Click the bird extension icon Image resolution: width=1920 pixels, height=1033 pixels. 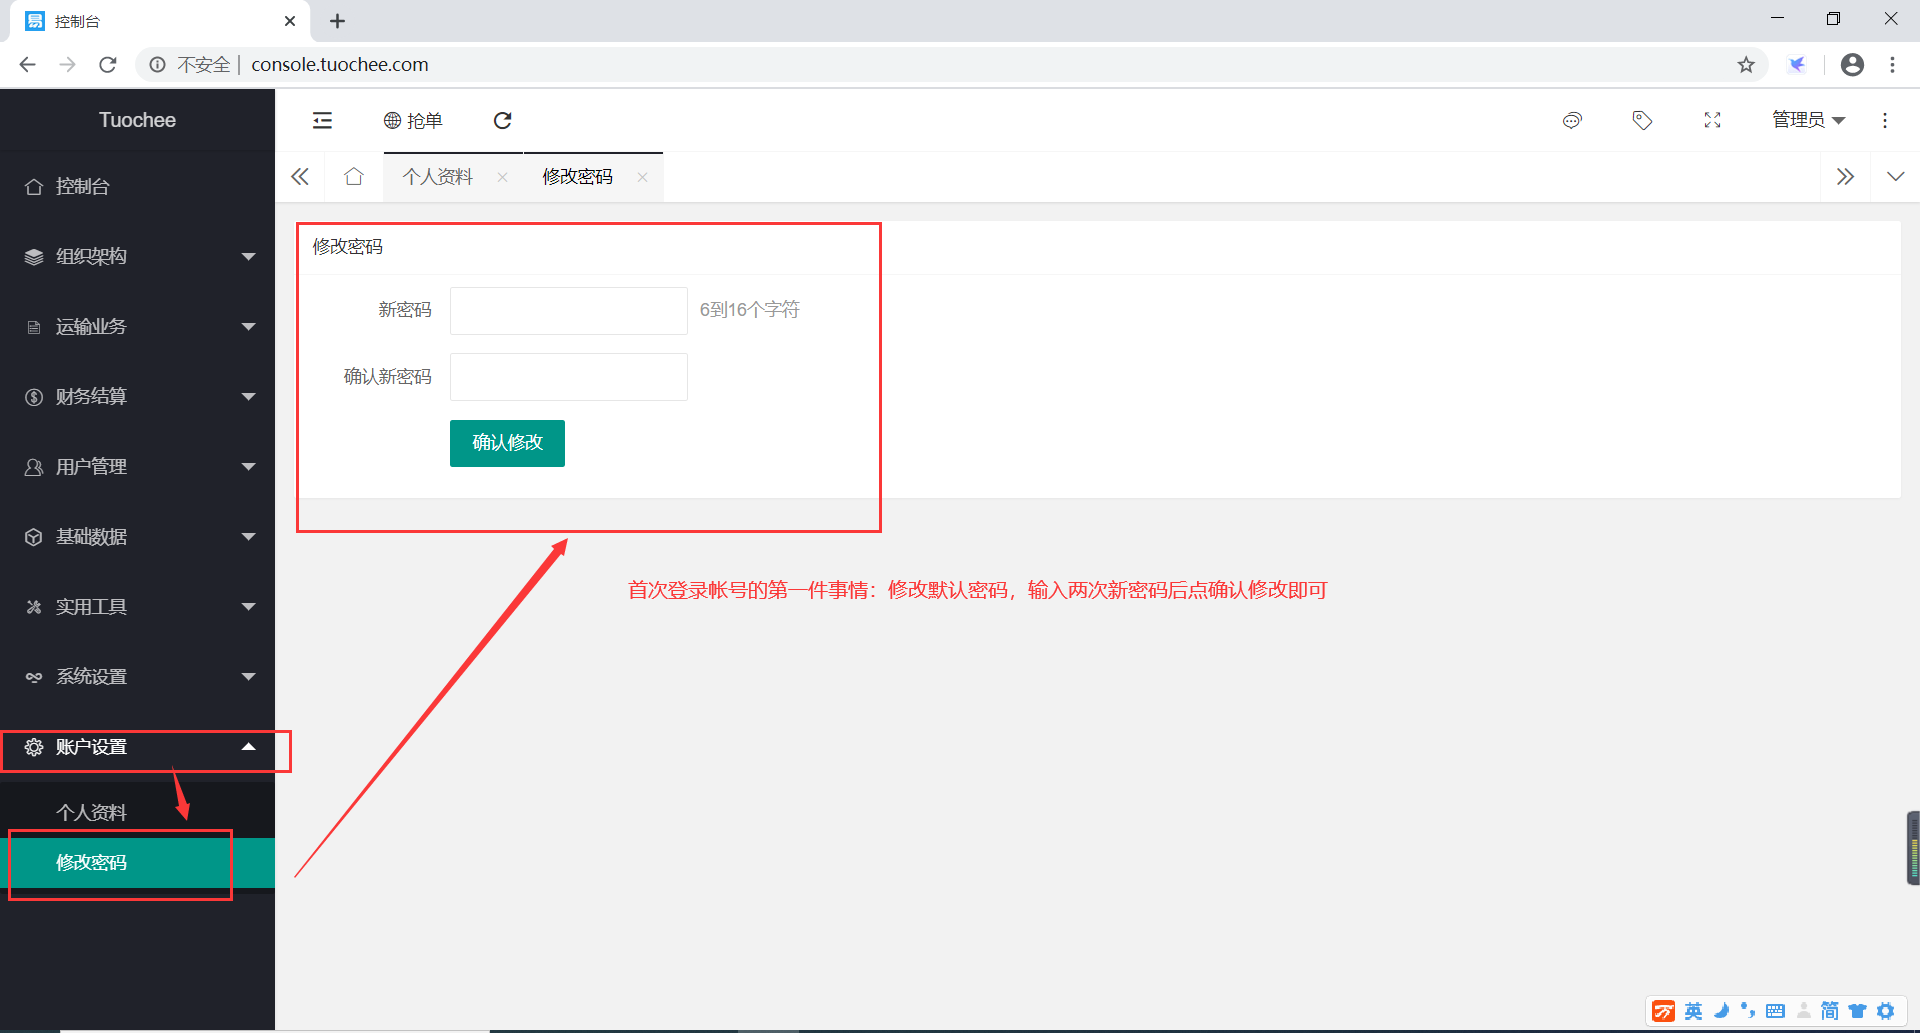1797,65
